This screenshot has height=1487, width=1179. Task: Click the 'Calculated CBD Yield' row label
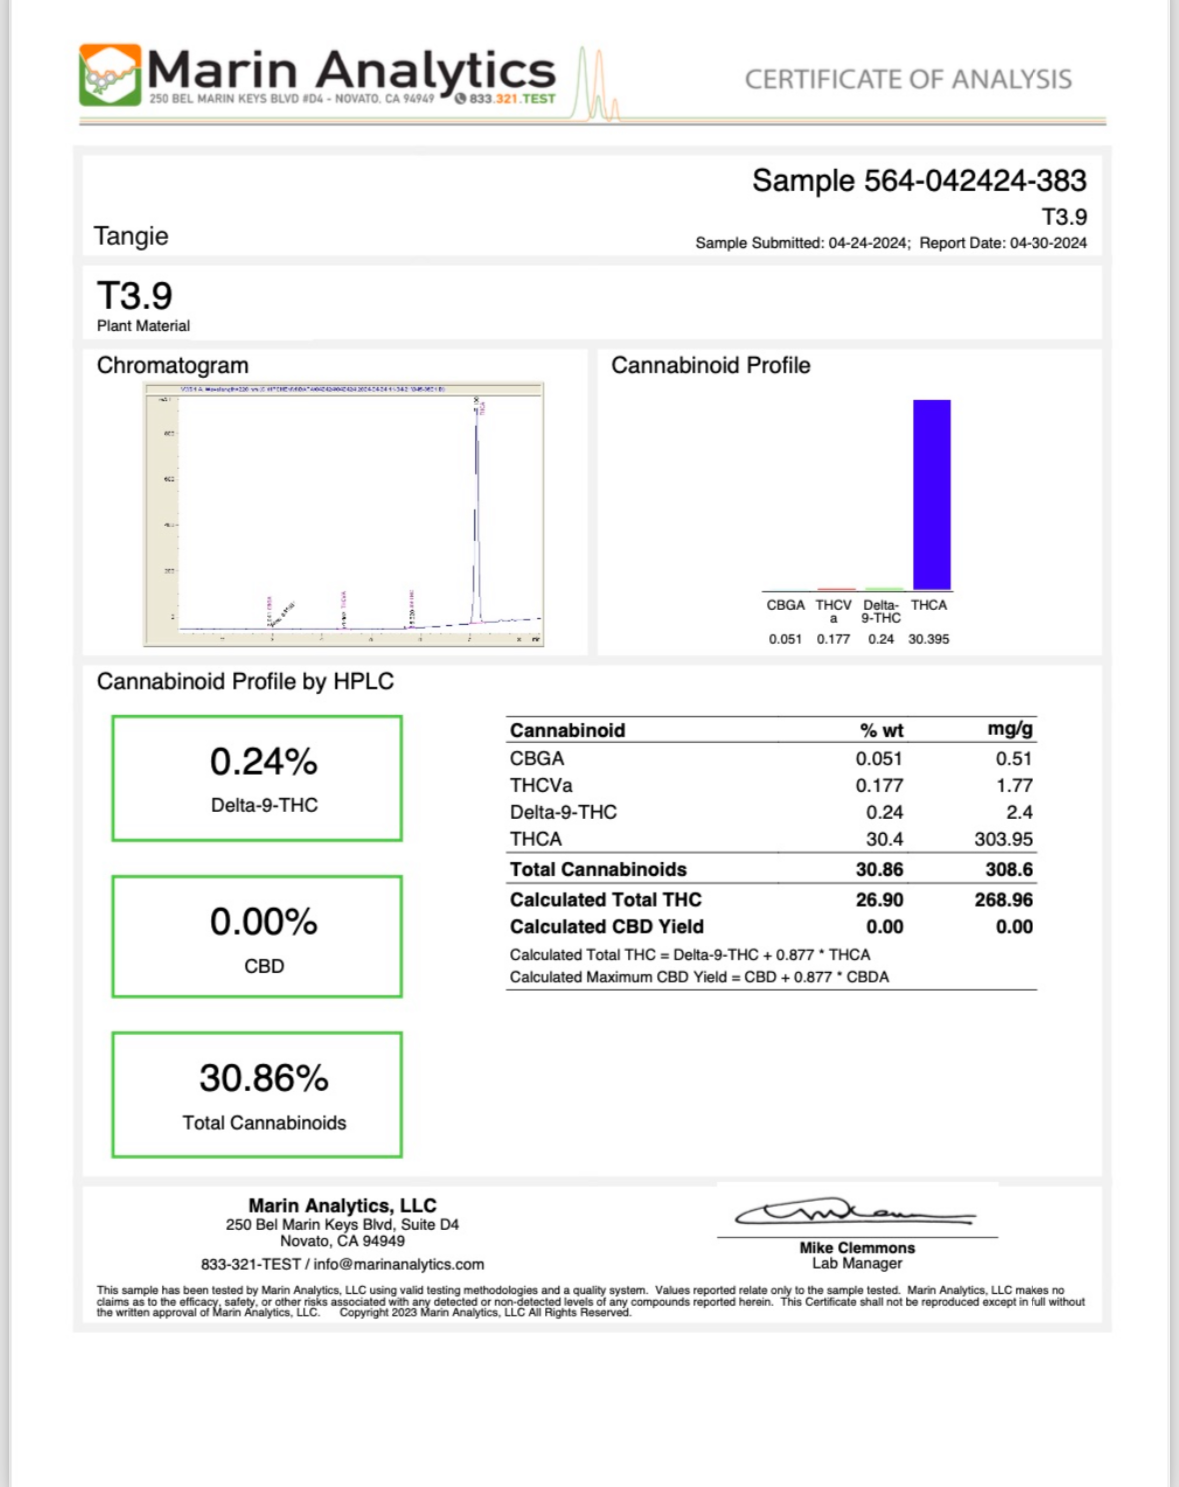click(607, 927)
